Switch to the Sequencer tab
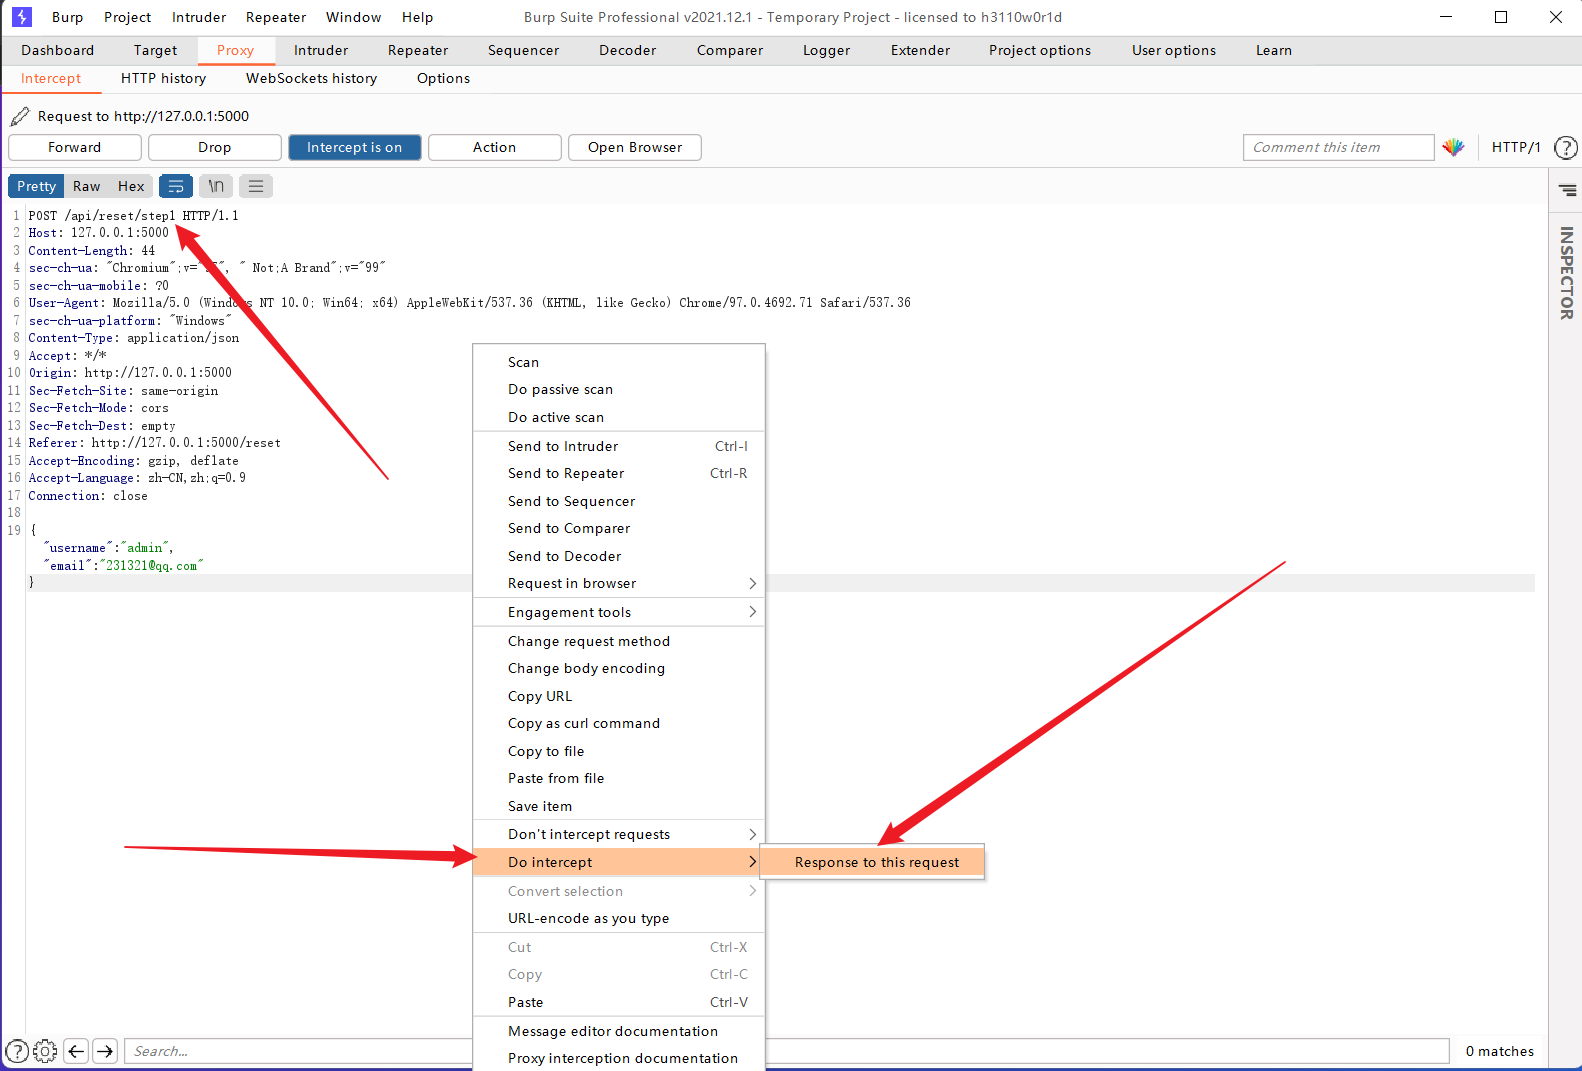 (523, 50)
